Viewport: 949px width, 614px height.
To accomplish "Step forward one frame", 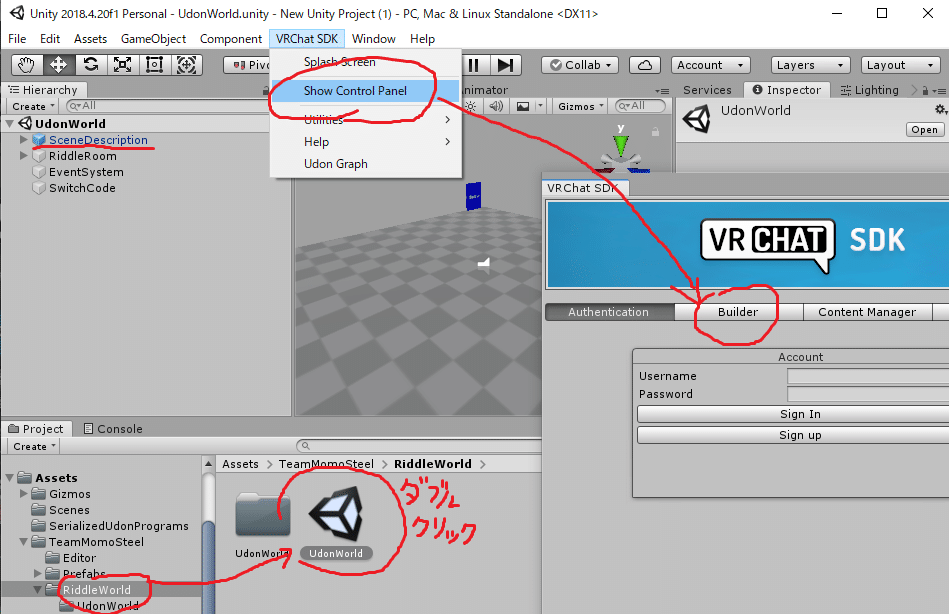I will point(505,65).
